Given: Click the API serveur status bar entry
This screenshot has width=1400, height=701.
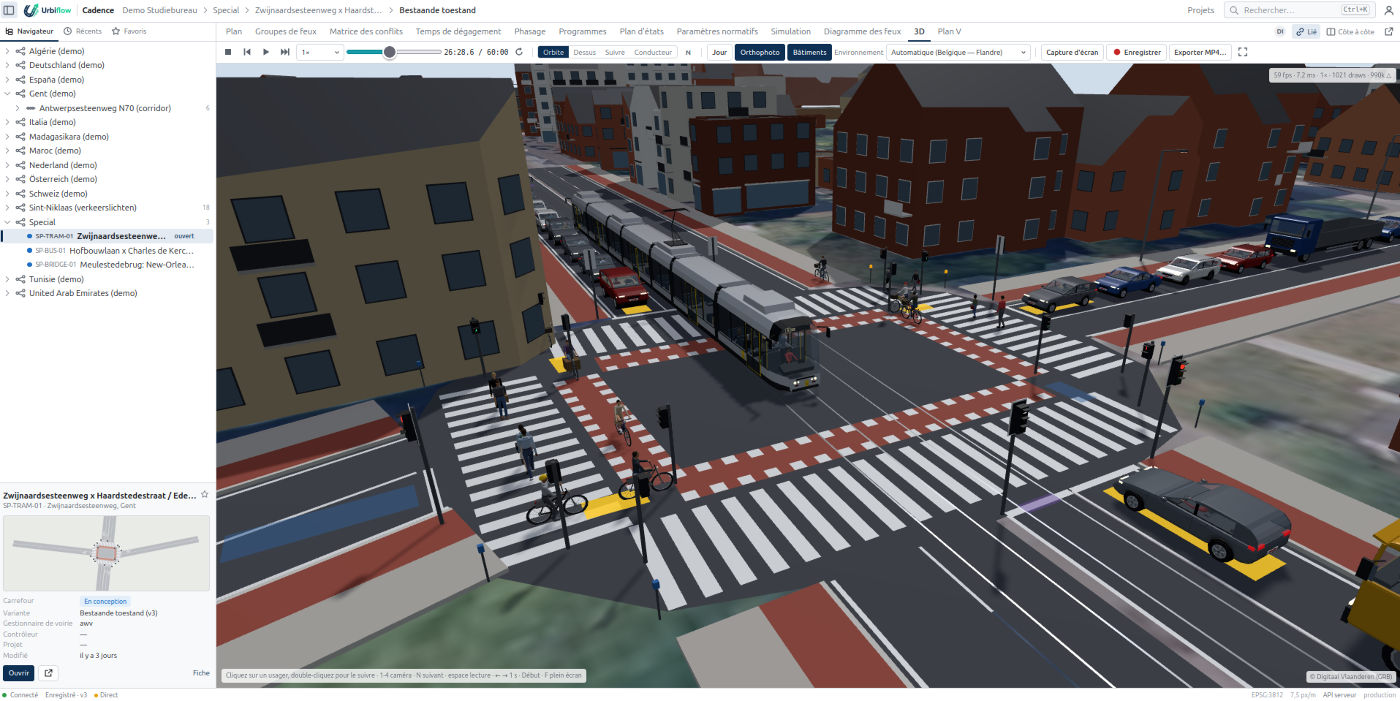Looking at the screenshot, I should point(1340,695).
